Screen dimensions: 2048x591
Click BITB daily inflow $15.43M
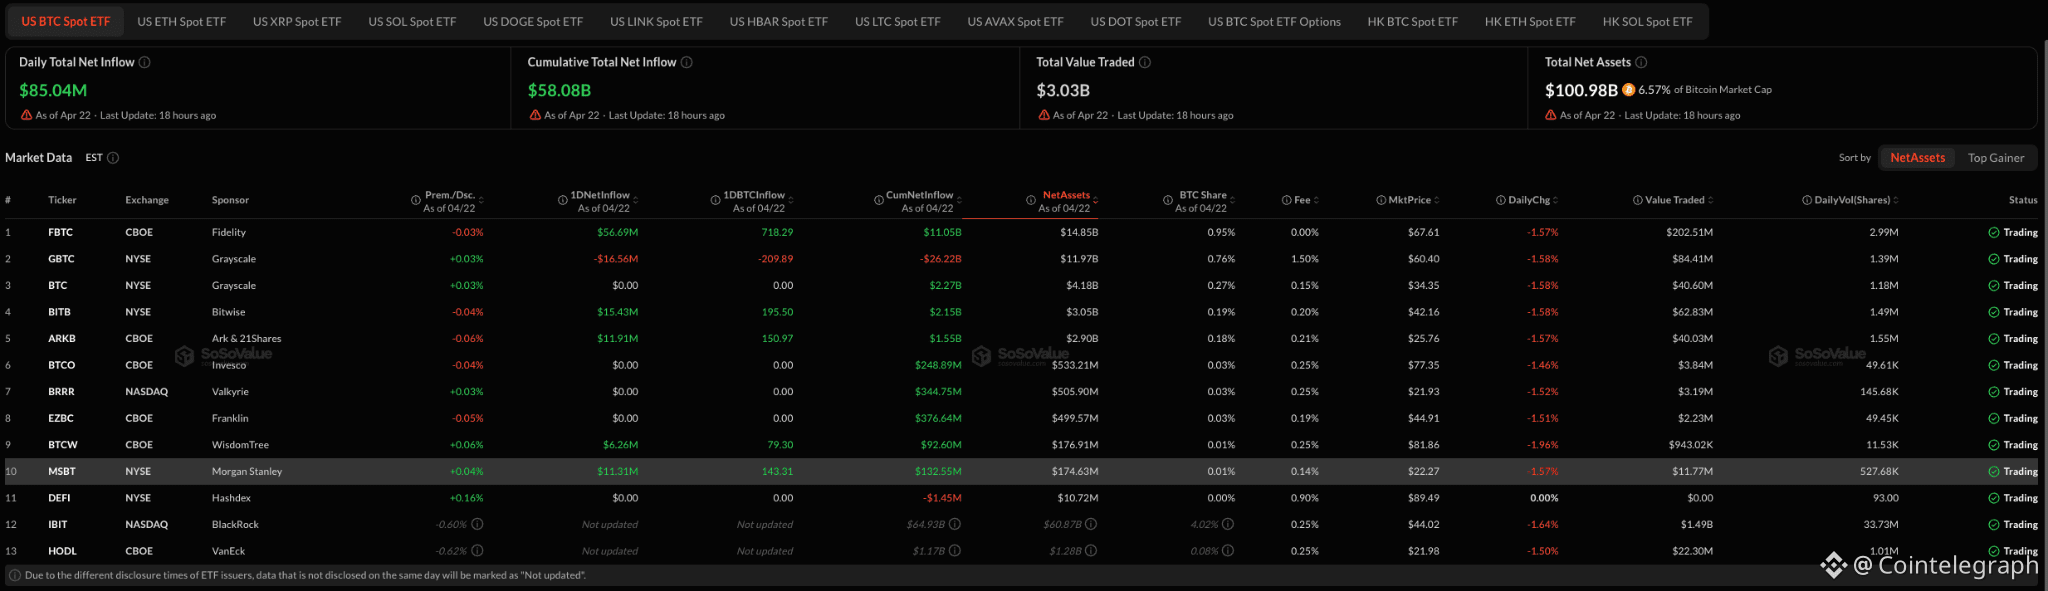(x=617, y=312)
